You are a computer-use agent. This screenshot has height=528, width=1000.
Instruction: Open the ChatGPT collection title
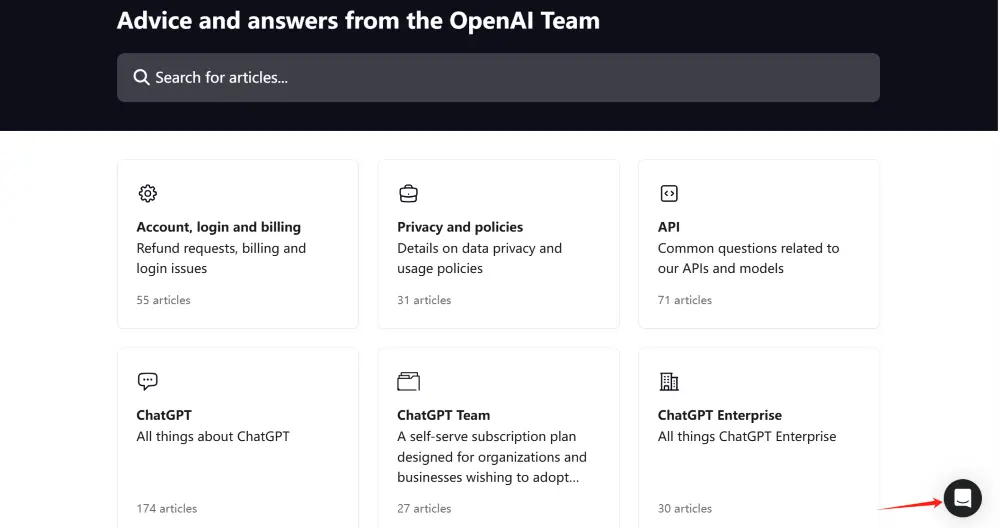(164, 415)
